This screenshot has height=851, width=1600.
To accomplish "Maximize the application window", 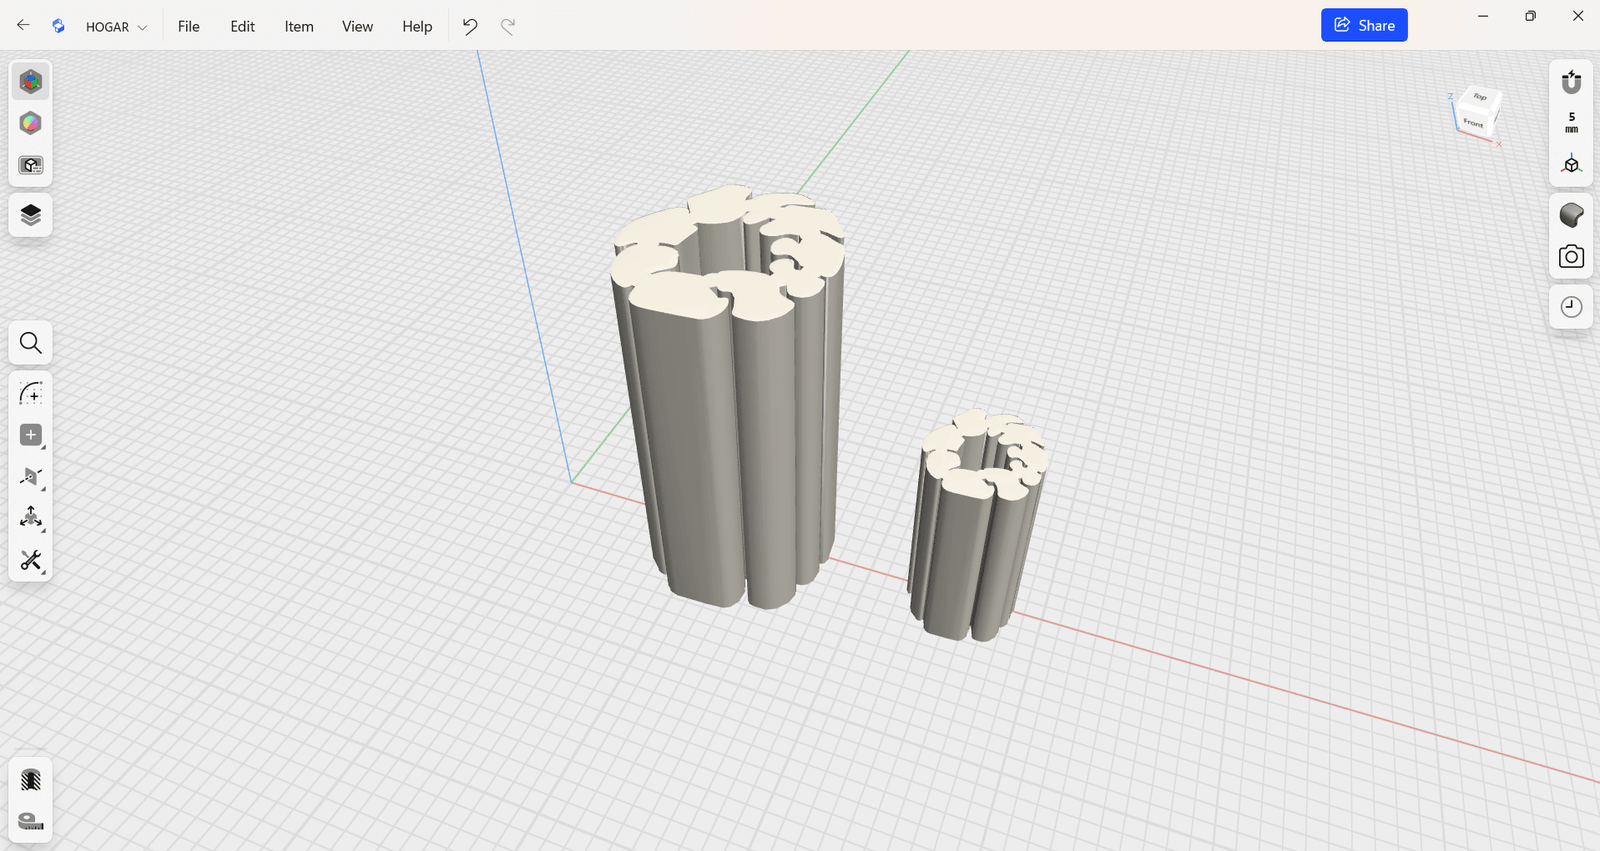I will 1530,16.
